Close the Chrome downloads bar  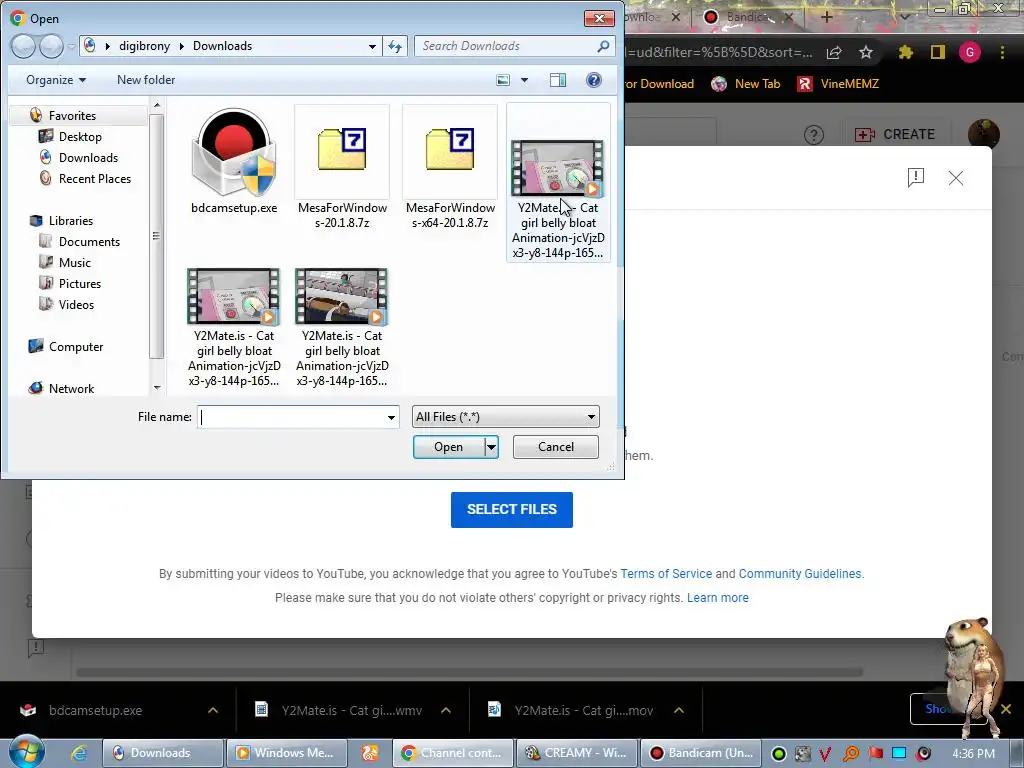click(1006, 709)
